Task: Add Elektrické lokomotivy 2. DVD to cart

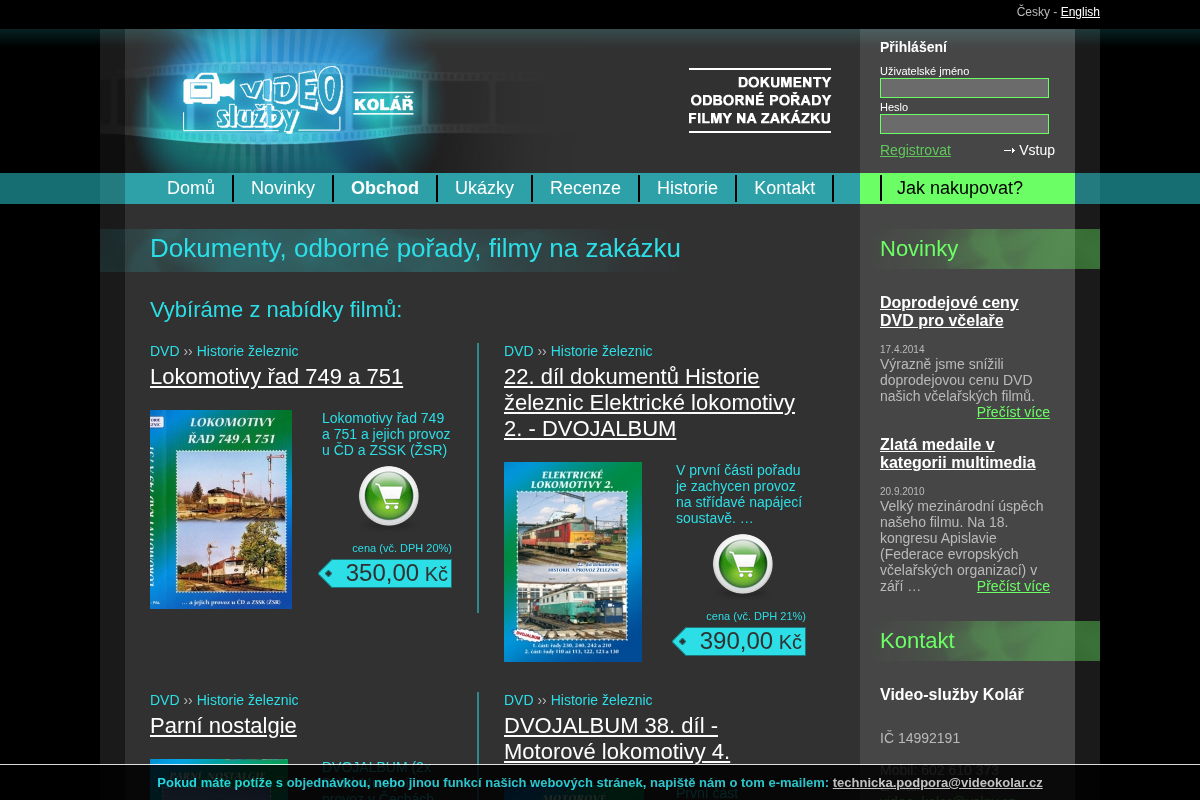Action: click(x=742, y=564)
